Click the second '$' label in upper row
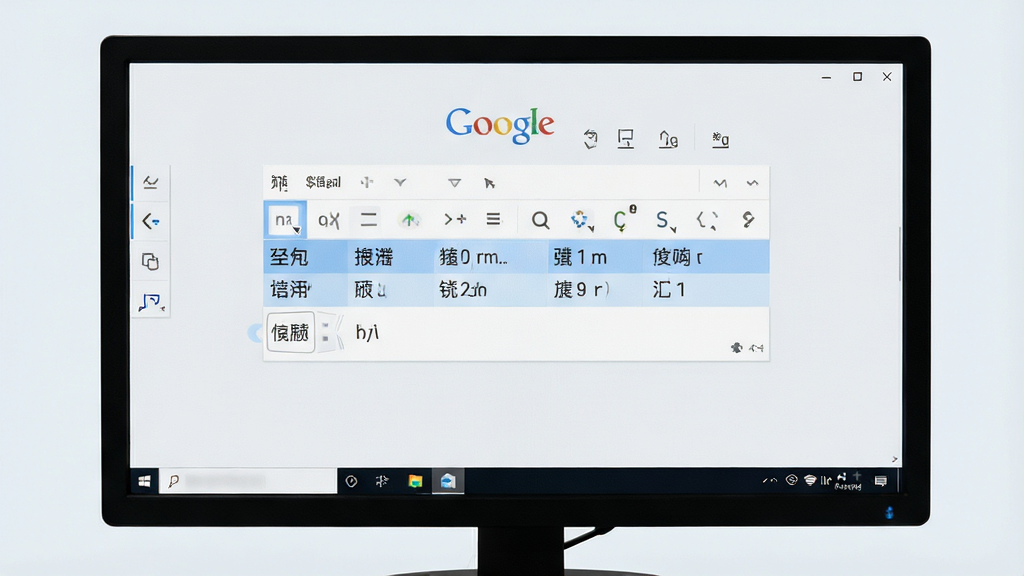Image resolution: width=1024 pixels, height=576 pixels. (323, 182)
